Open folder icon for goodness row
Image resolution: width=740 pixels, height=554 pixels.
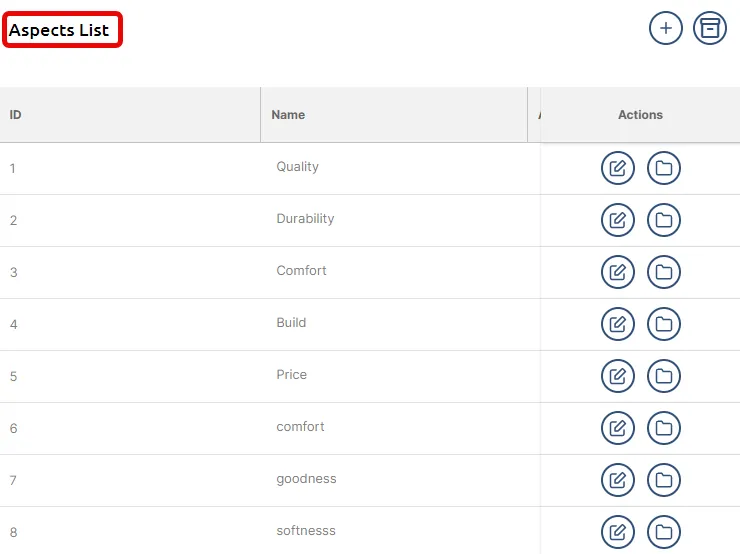point(664,480)
